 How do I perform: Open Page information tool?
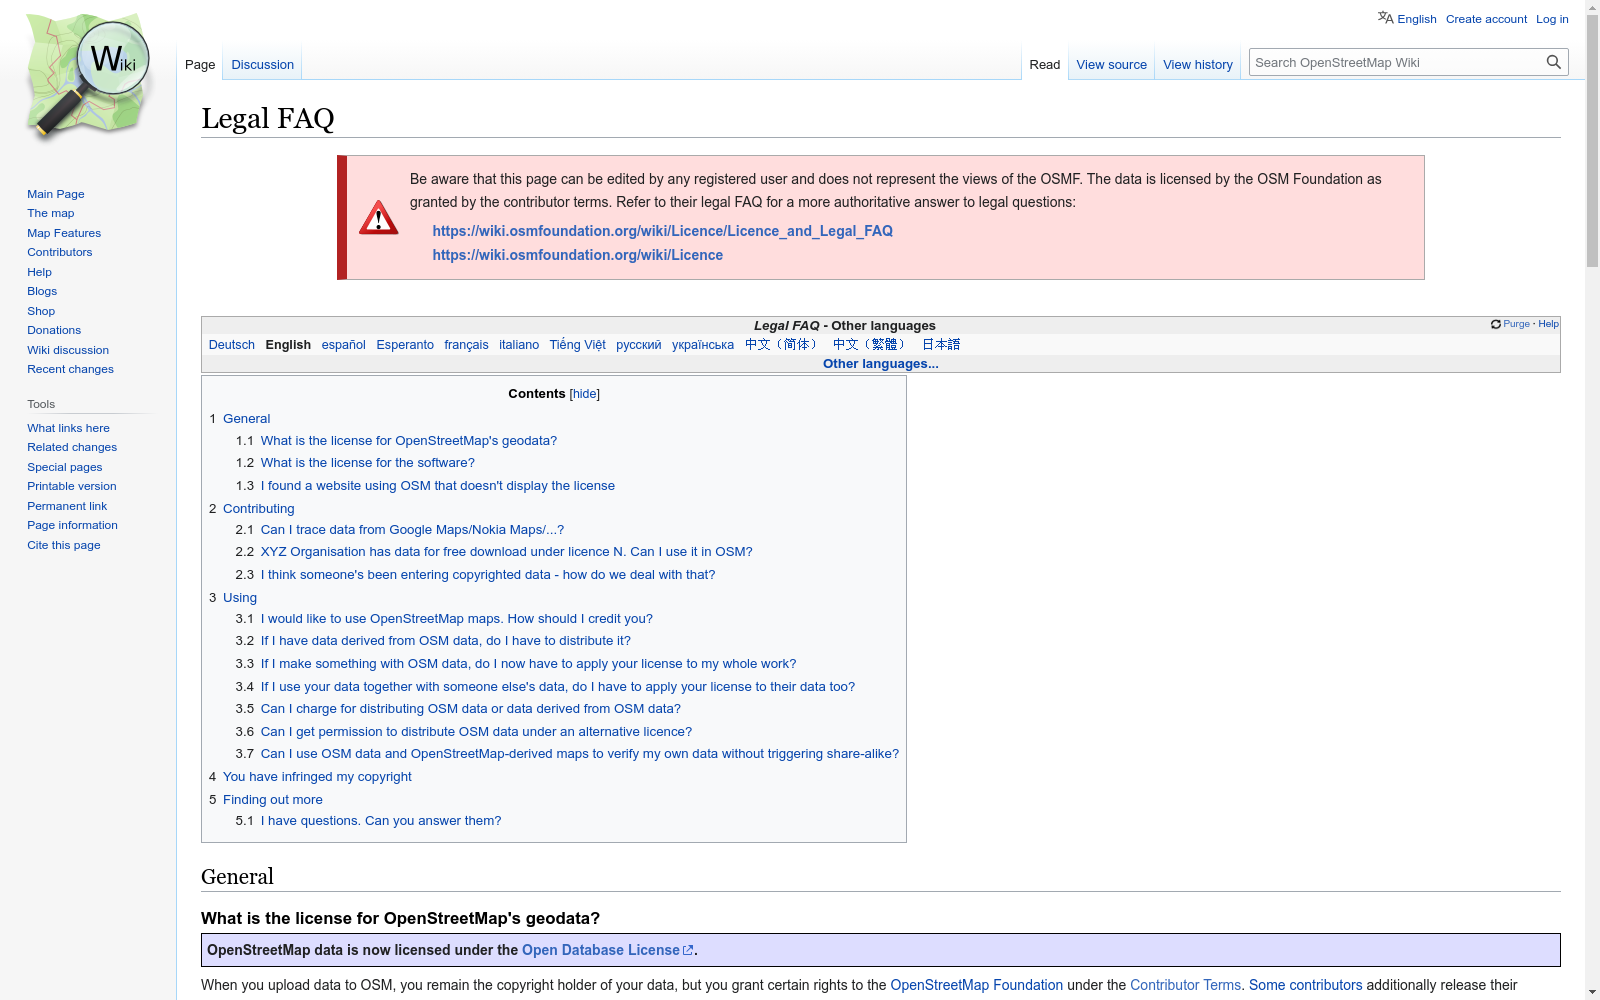click(x=72, y=525)
